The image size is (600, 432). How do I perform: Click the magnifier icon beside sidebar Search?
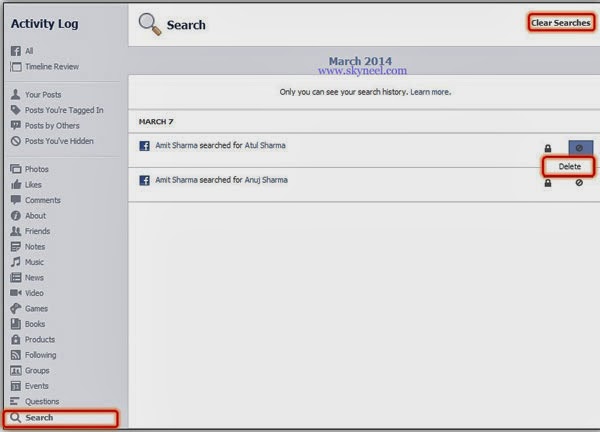(15, 417)
